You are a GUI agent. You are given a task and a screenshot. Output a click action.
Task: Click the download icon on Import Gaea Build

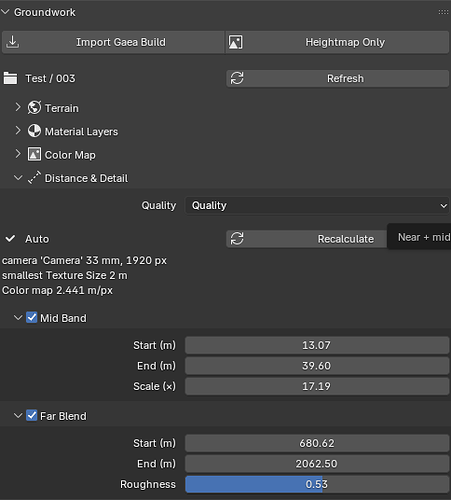[x=13, y=42]
